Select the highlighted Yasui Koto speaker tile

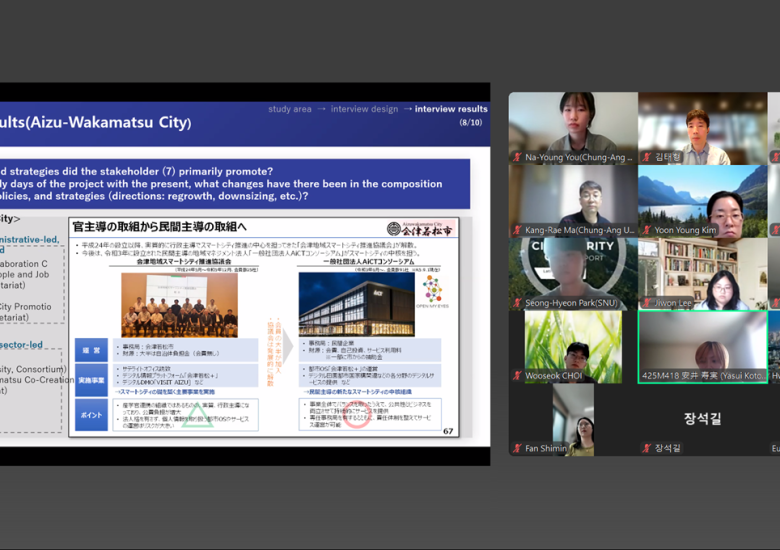coord(702,347)
